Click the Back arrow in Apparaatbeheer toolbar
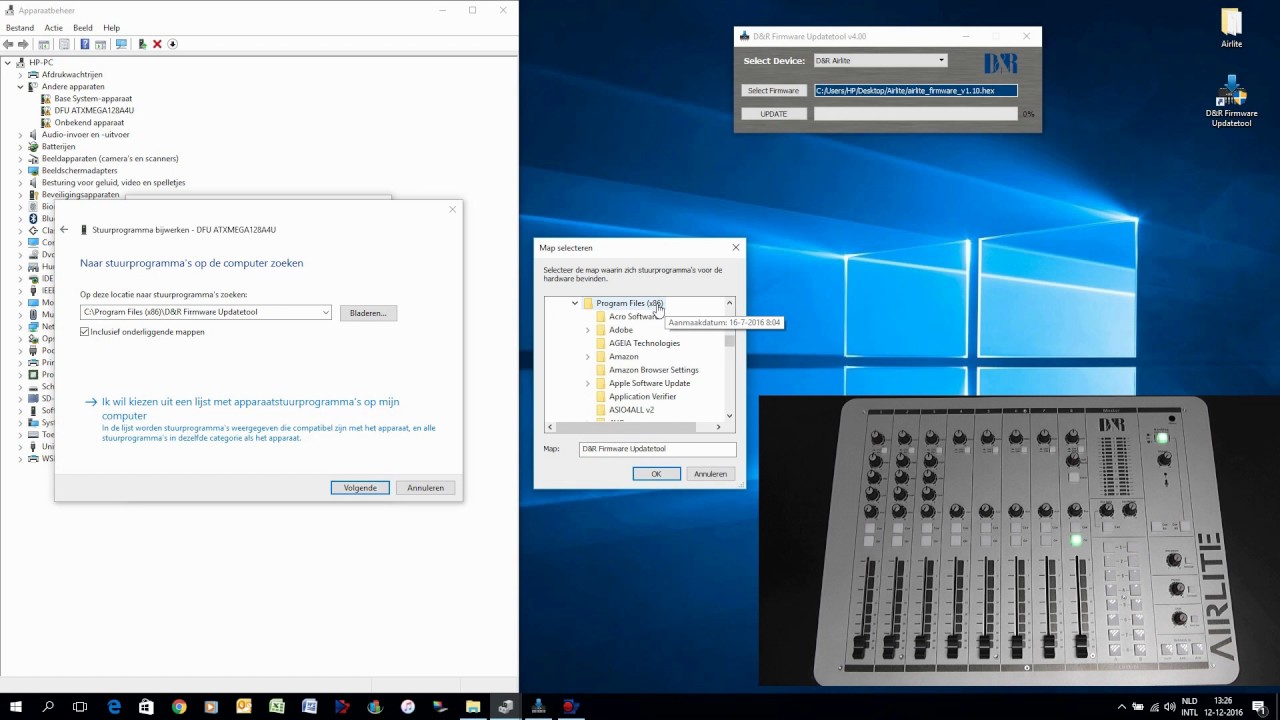The width and height of the screenshot is (1280, 720). click(9, 44)
